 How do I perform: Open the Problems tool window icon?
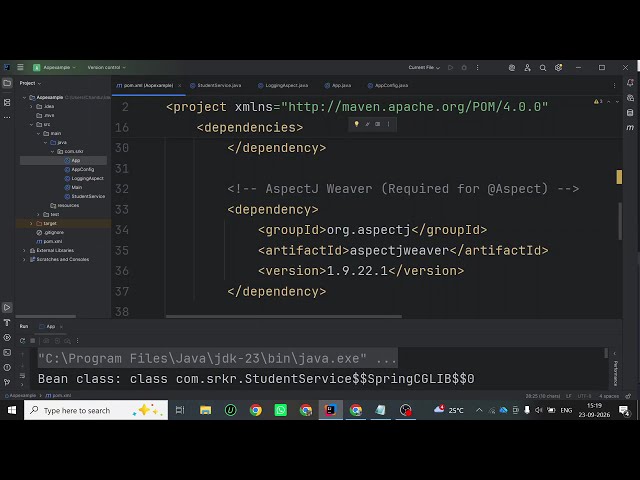[7, 367]
